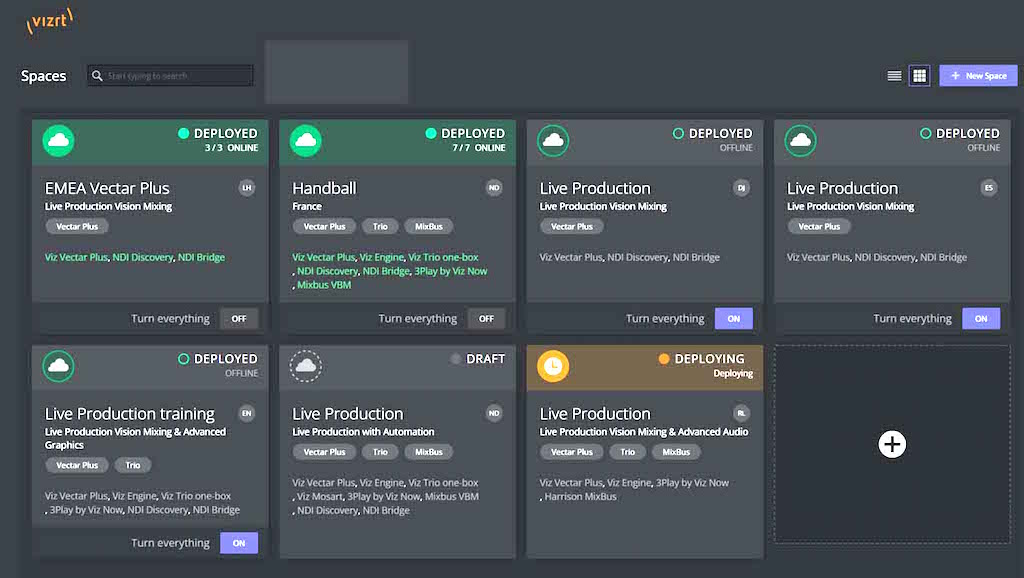
Task: Click the cloud icon on Handball card
Action: [306, 140]
